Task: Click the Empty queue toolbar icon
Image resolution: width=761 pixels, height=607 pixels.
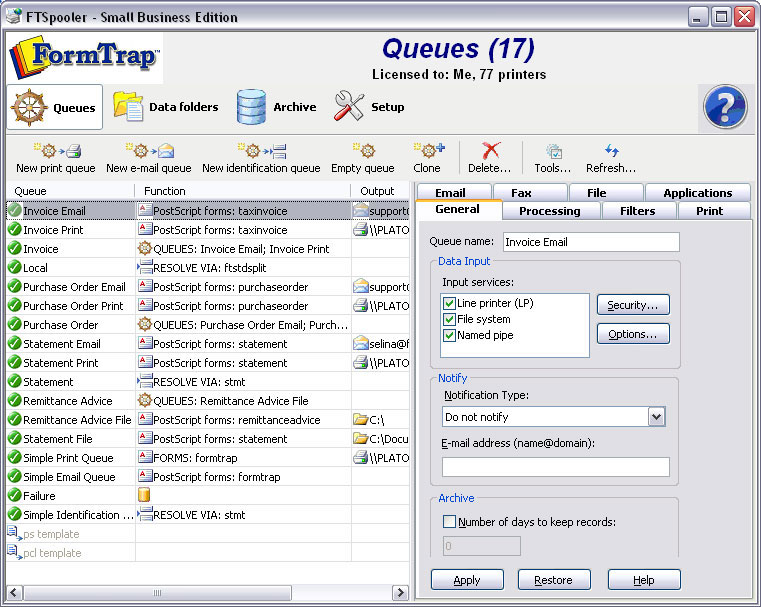Action: (x=363, y=152)
